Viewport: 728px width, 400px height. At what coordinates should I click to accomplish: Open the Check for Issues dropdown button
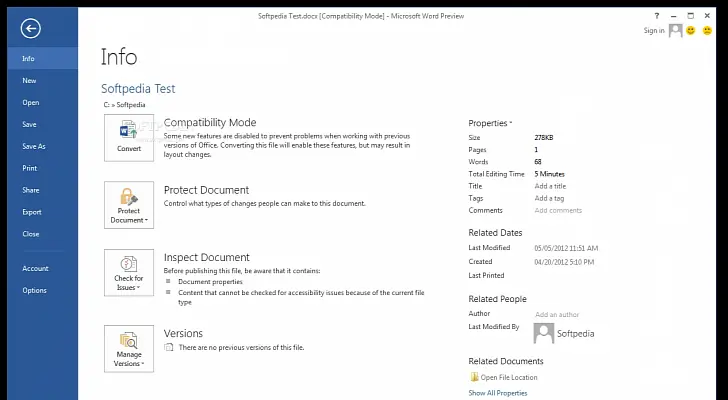[129, 273]
